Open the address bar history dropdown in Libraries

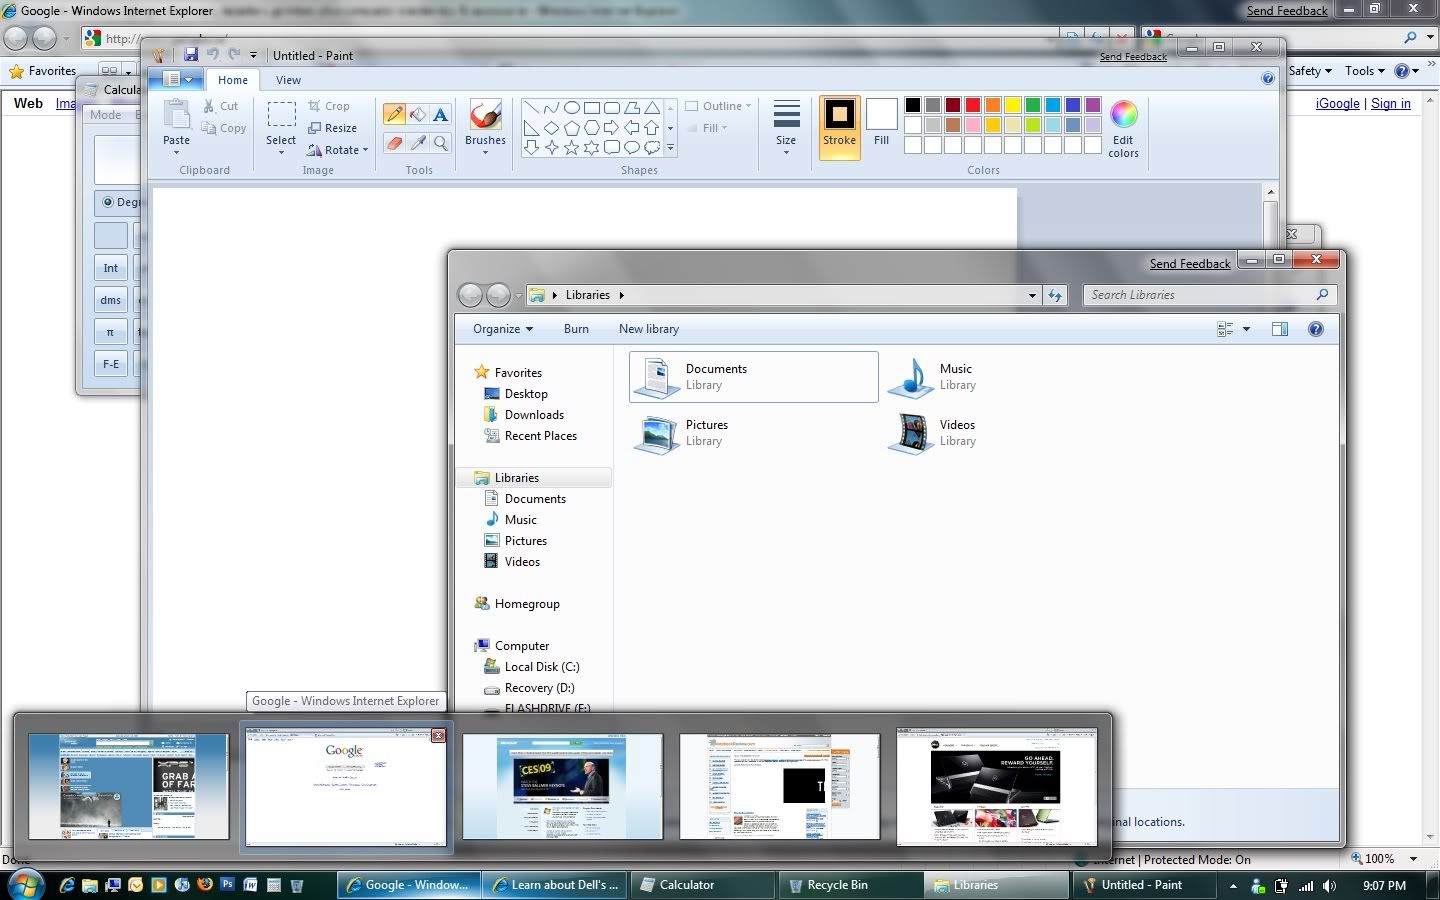coord(1032,295)
